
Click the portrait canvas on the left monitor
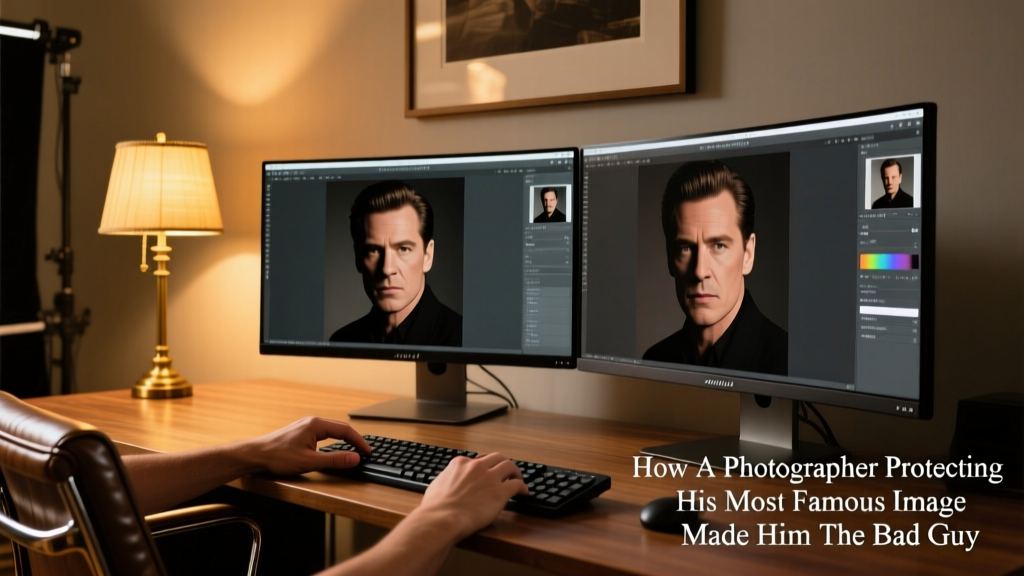[394, 261]
